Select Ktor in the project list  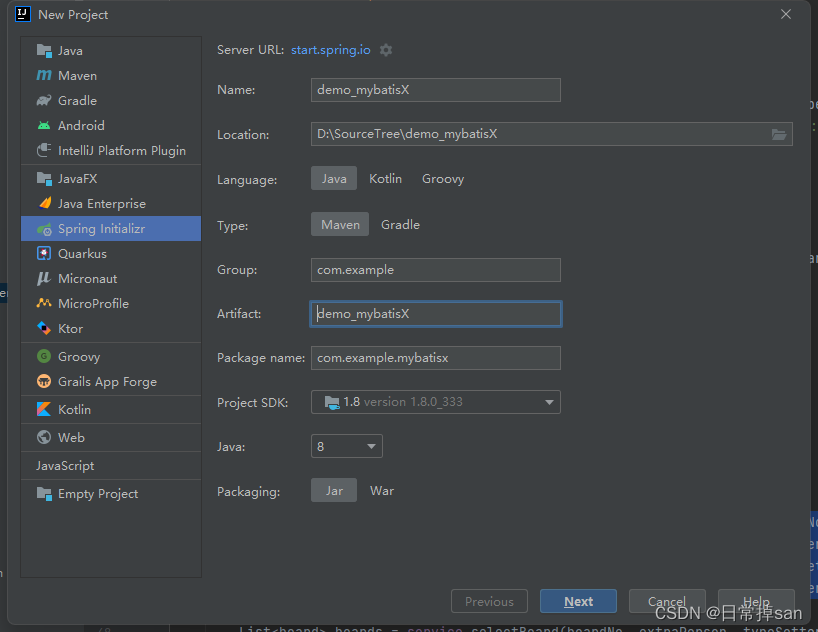pyautogui.click(x=111, y=328)
